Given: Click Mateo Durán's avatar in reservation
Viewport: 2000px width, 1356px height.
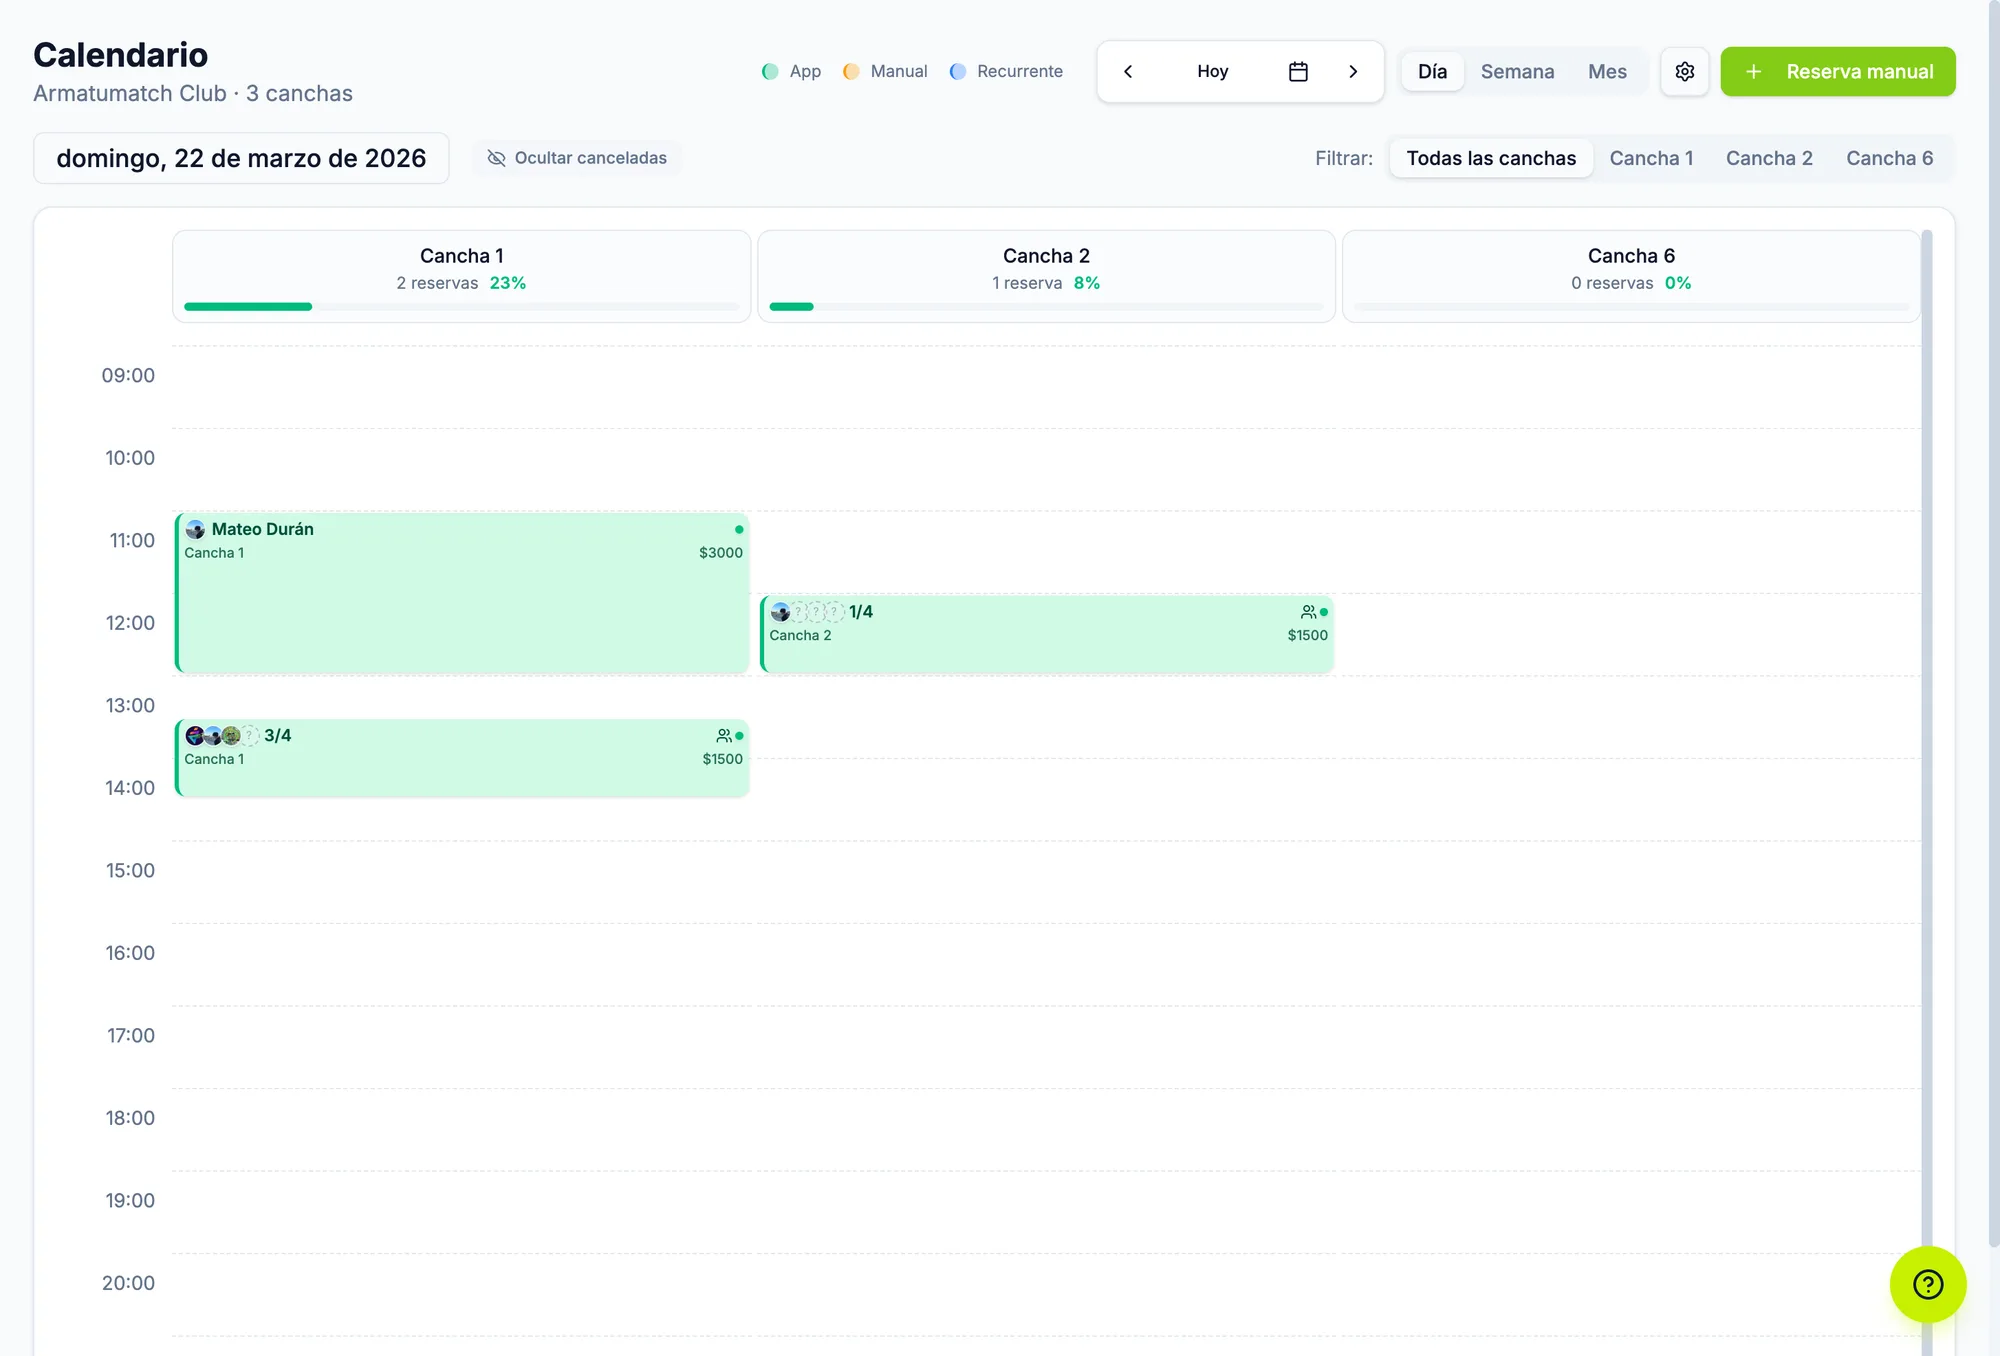Looking at the screenshot, I should pos(195,529).
